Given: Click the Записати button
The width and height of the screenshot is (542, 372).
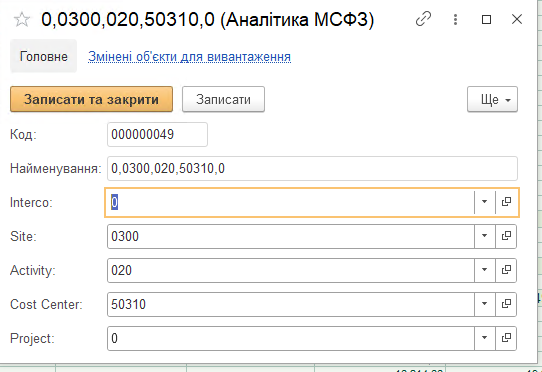Looking at the screenshot, I should point(223,100).
